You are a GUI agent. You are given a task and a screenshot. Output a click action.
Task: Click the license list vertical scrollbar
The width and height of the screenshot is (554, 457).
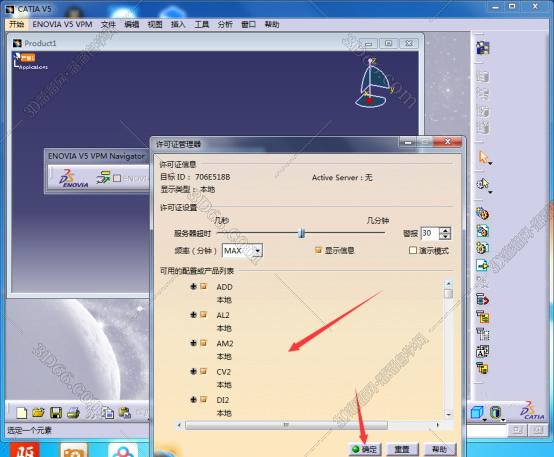click(448, 348)
